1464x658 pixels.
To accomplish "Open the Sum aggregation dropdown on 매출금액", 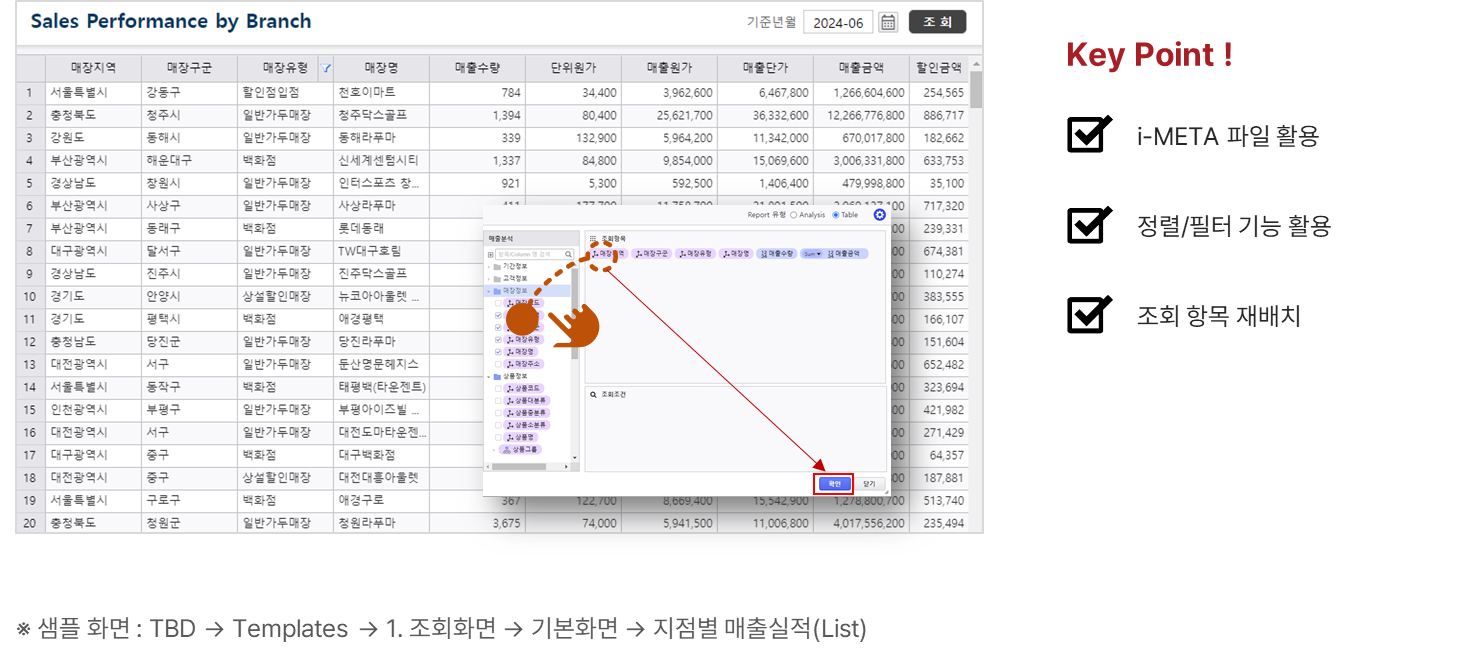I will pyautogui.click(x=813, y=254).
